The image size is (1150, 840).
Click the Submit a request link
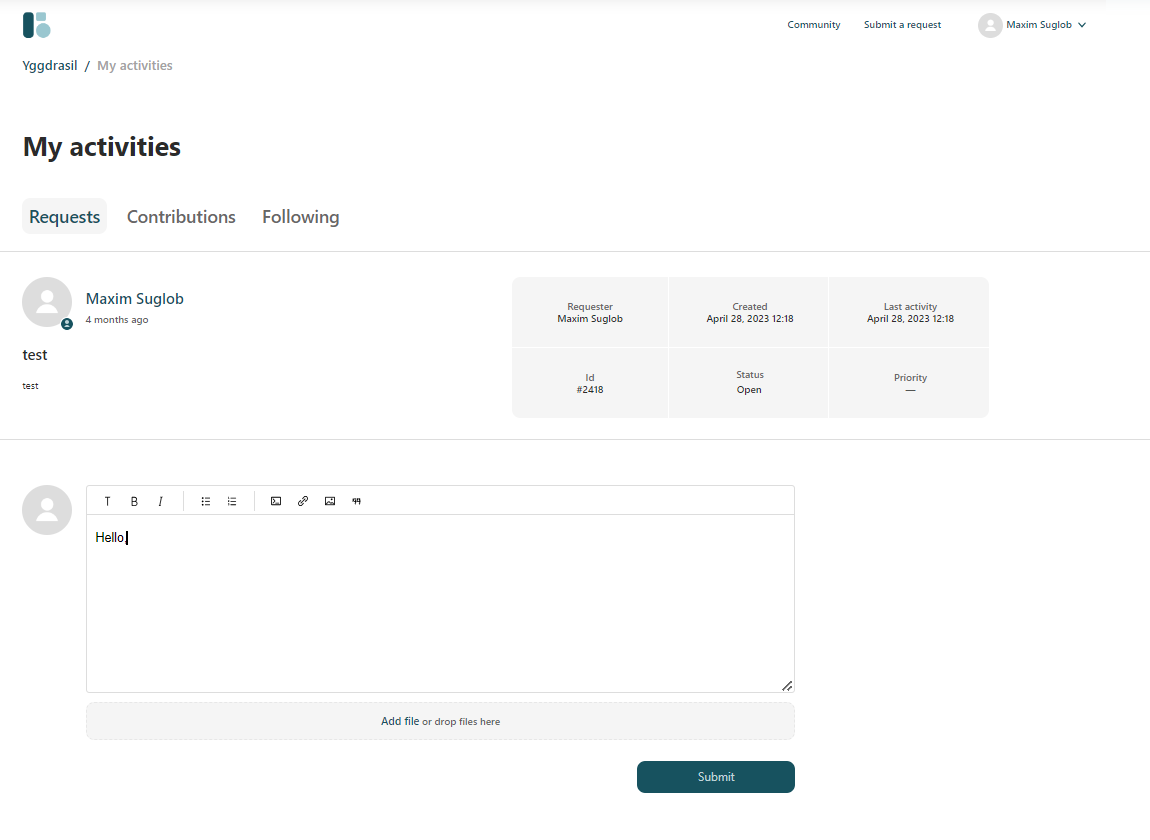click(x=902, y=25)
